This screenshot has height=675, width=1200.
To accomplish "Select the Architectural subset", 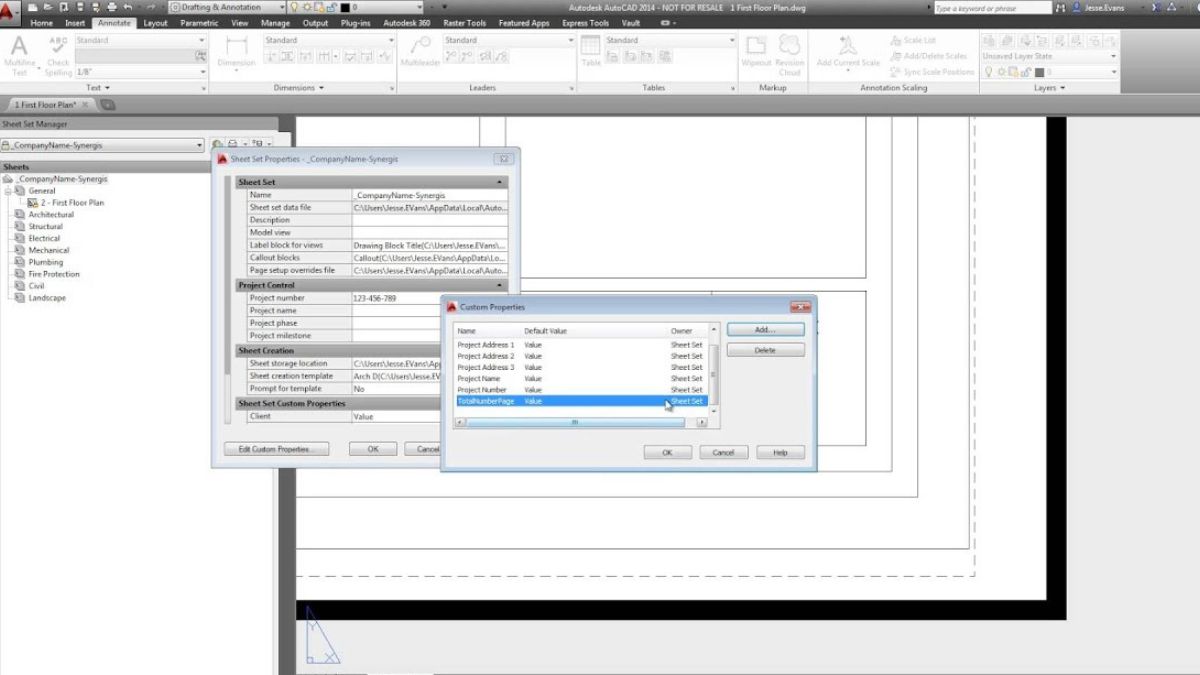I will (x=51, y=215).
